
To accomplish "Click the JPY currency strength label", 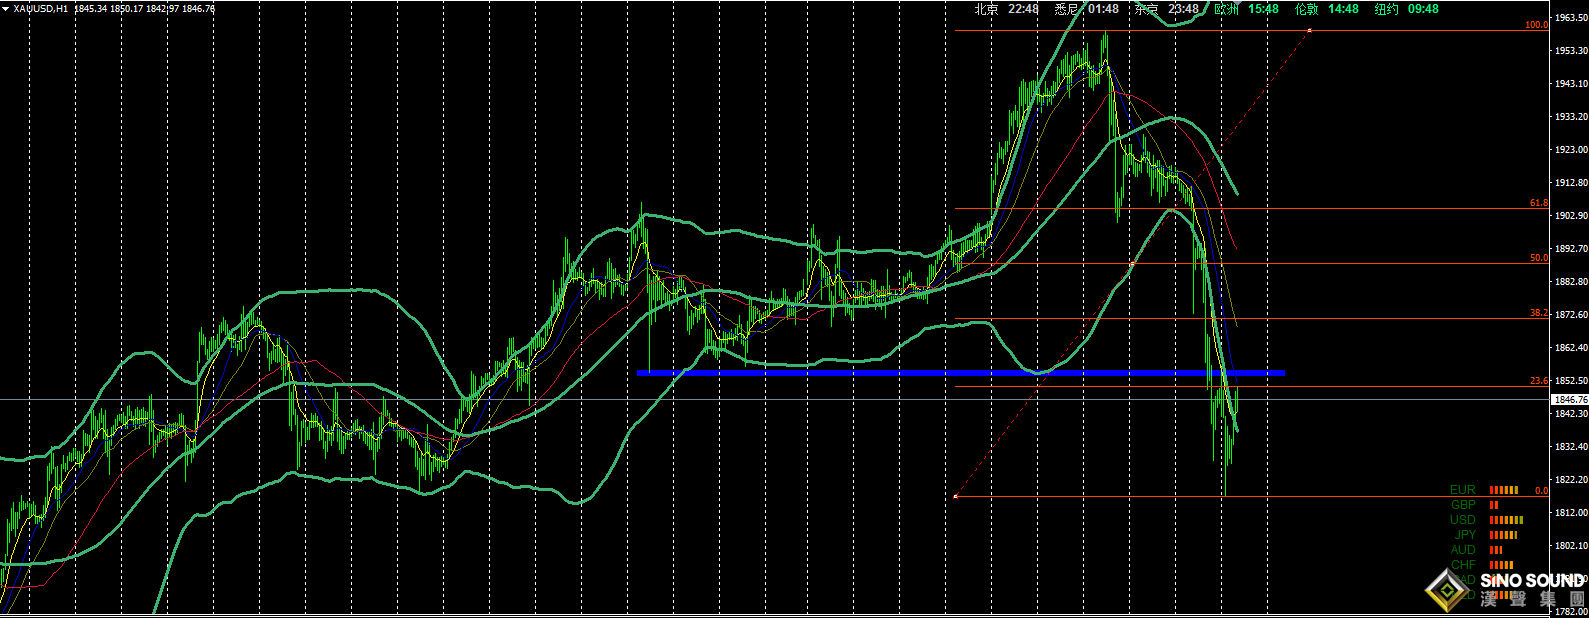I will coord(1465,535).
